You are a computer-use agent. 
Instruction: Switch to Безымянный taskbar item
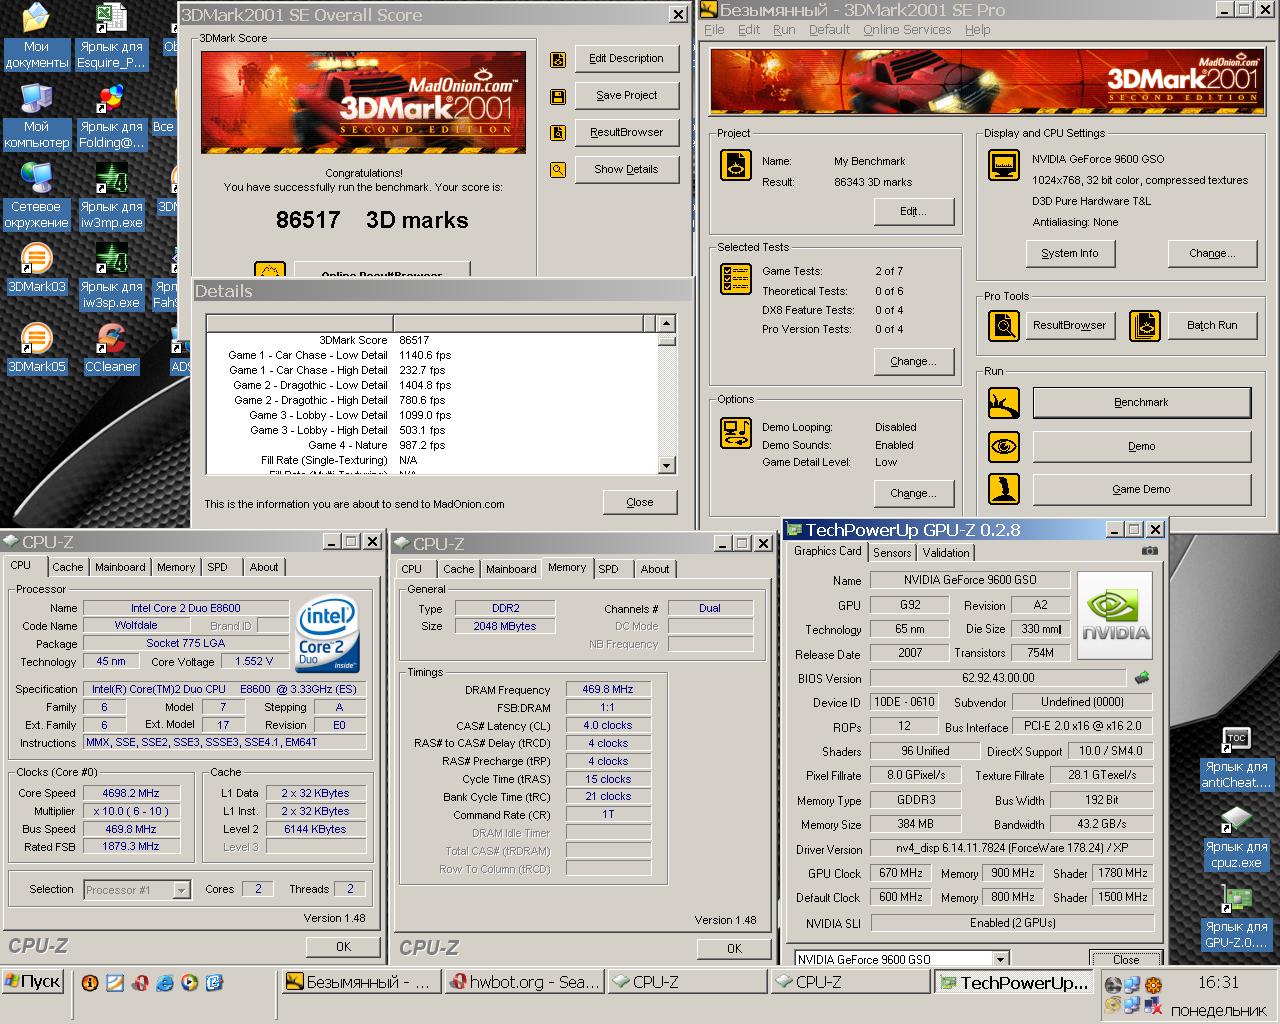click(x=361, y=982)
